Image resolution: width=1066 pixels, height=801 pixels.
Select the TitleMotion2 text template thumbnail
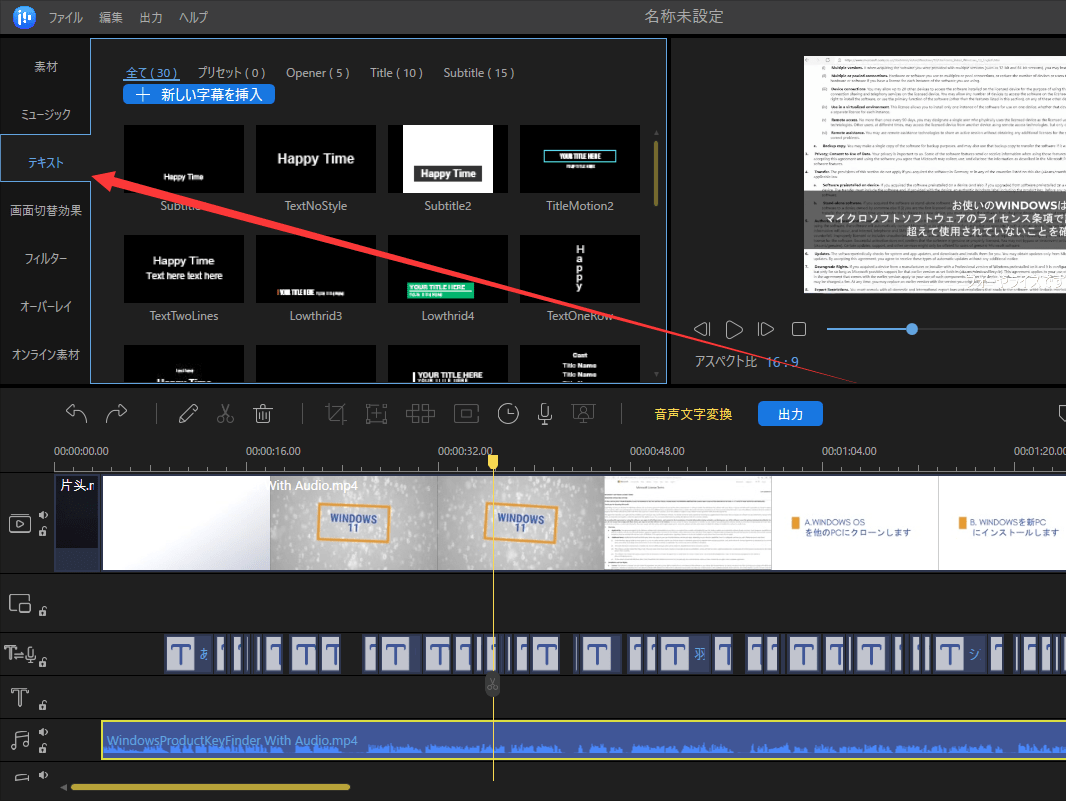pyautogui.click(x=580, y=159)
